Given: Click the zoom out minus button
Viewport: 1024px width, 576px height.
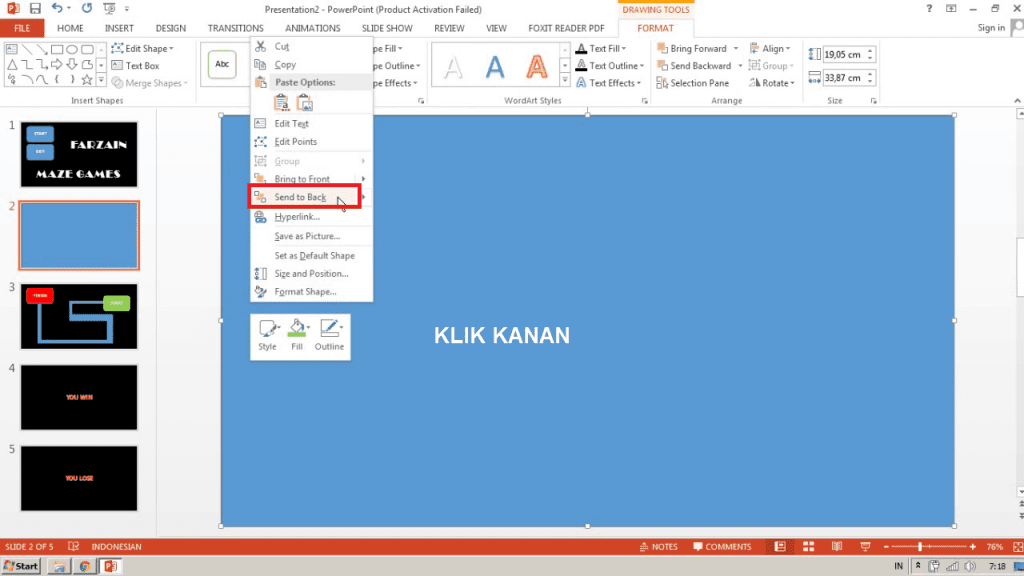Looking at the screenshot, I should (886, 547).
